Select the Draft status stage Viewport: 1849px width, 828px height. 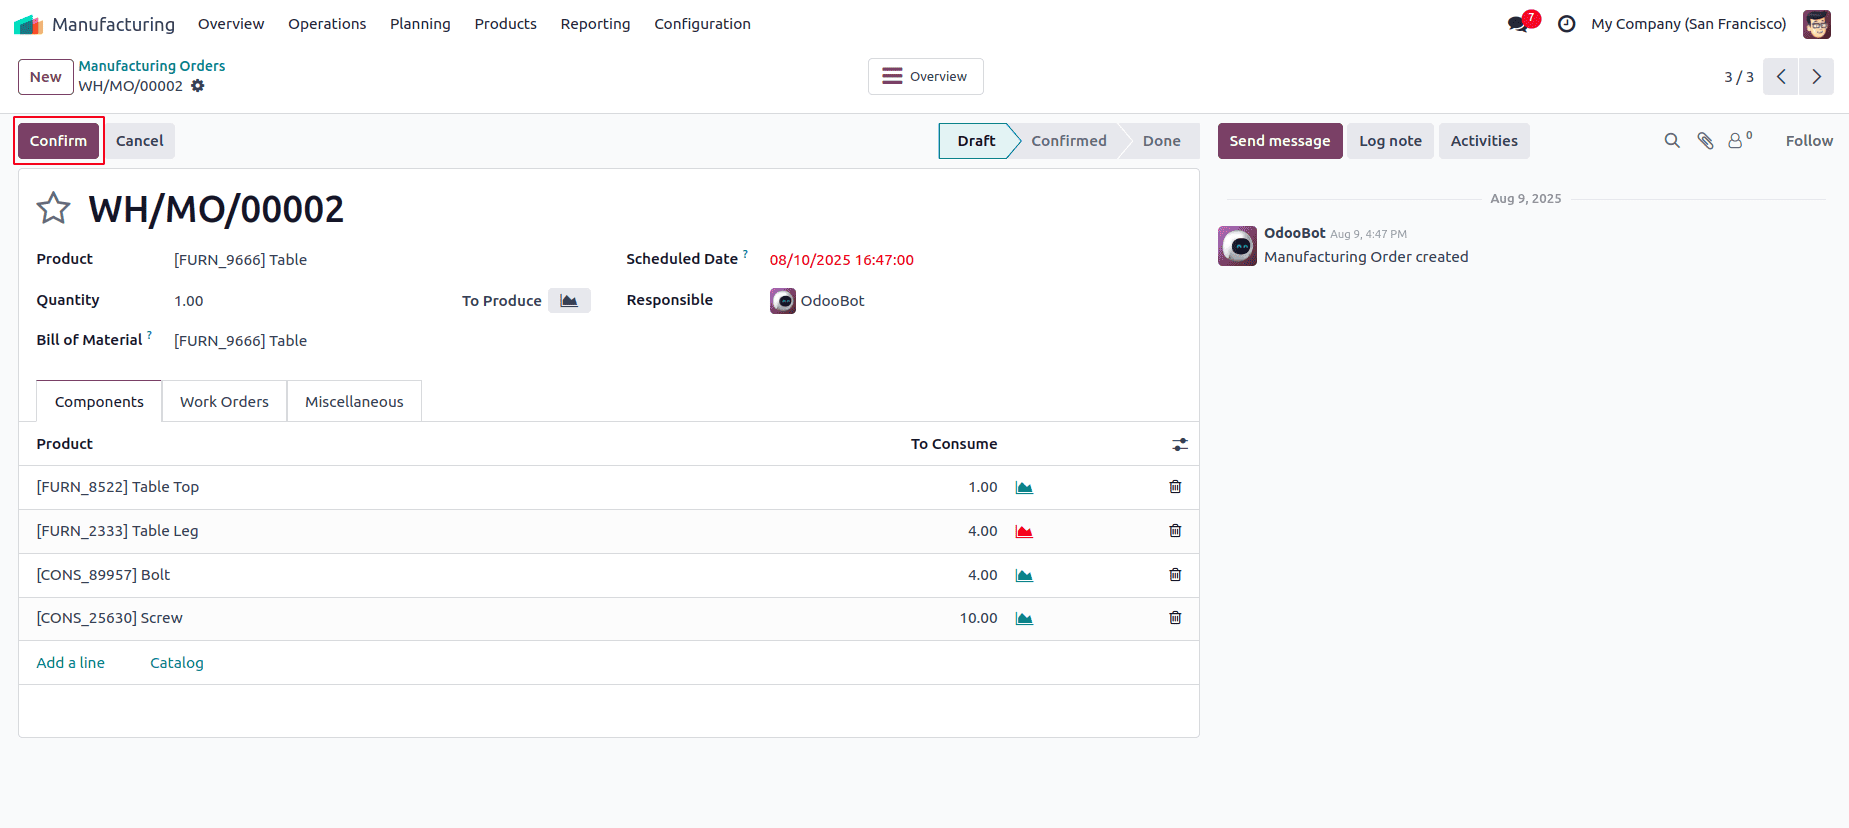(x=976, y=141)
